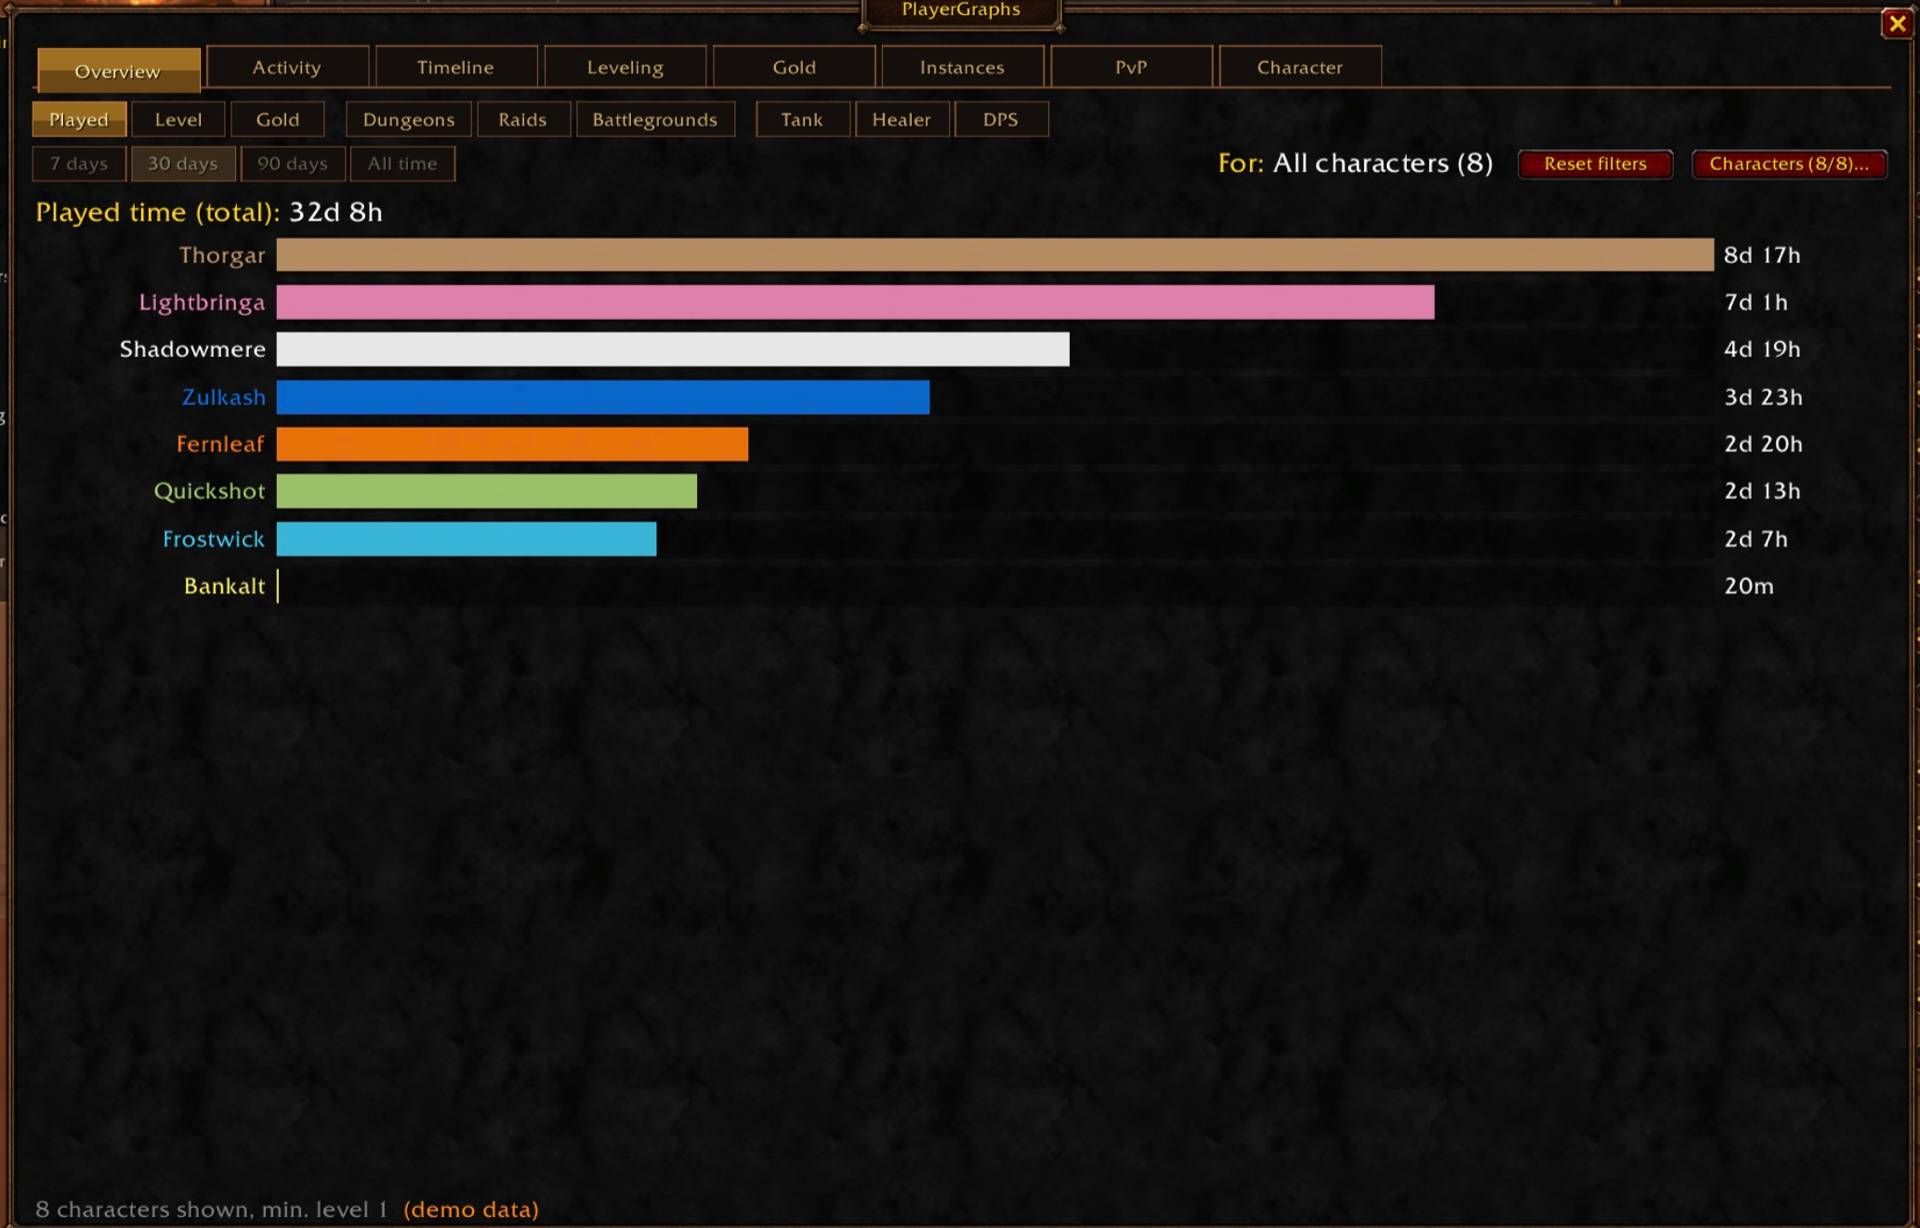Filter by DPS role
The height and width of the screenshot is (1228, 1920).
tap(1001, 119)
